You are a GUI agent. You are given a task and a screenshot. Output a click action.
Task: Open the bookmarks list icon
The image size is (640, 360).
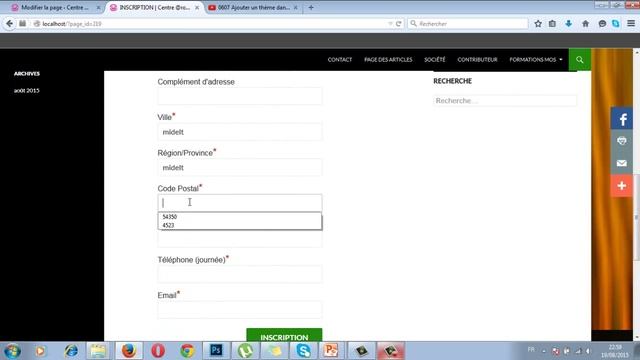click(x=552, y=24)
